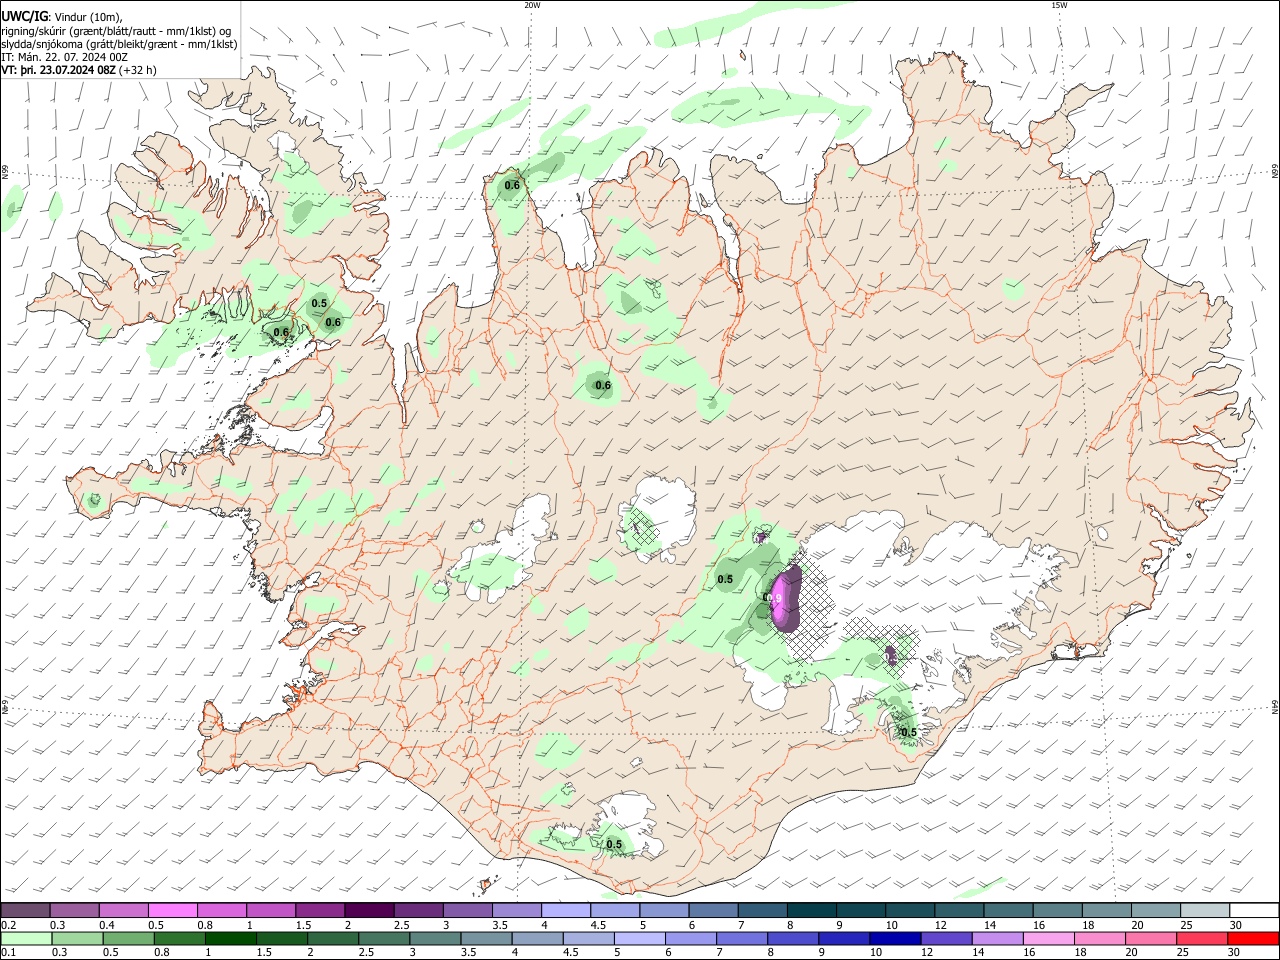The image size is (1280, 960).
Task: Click the '15W' longitude label at top
Action: pos(1058,5)
